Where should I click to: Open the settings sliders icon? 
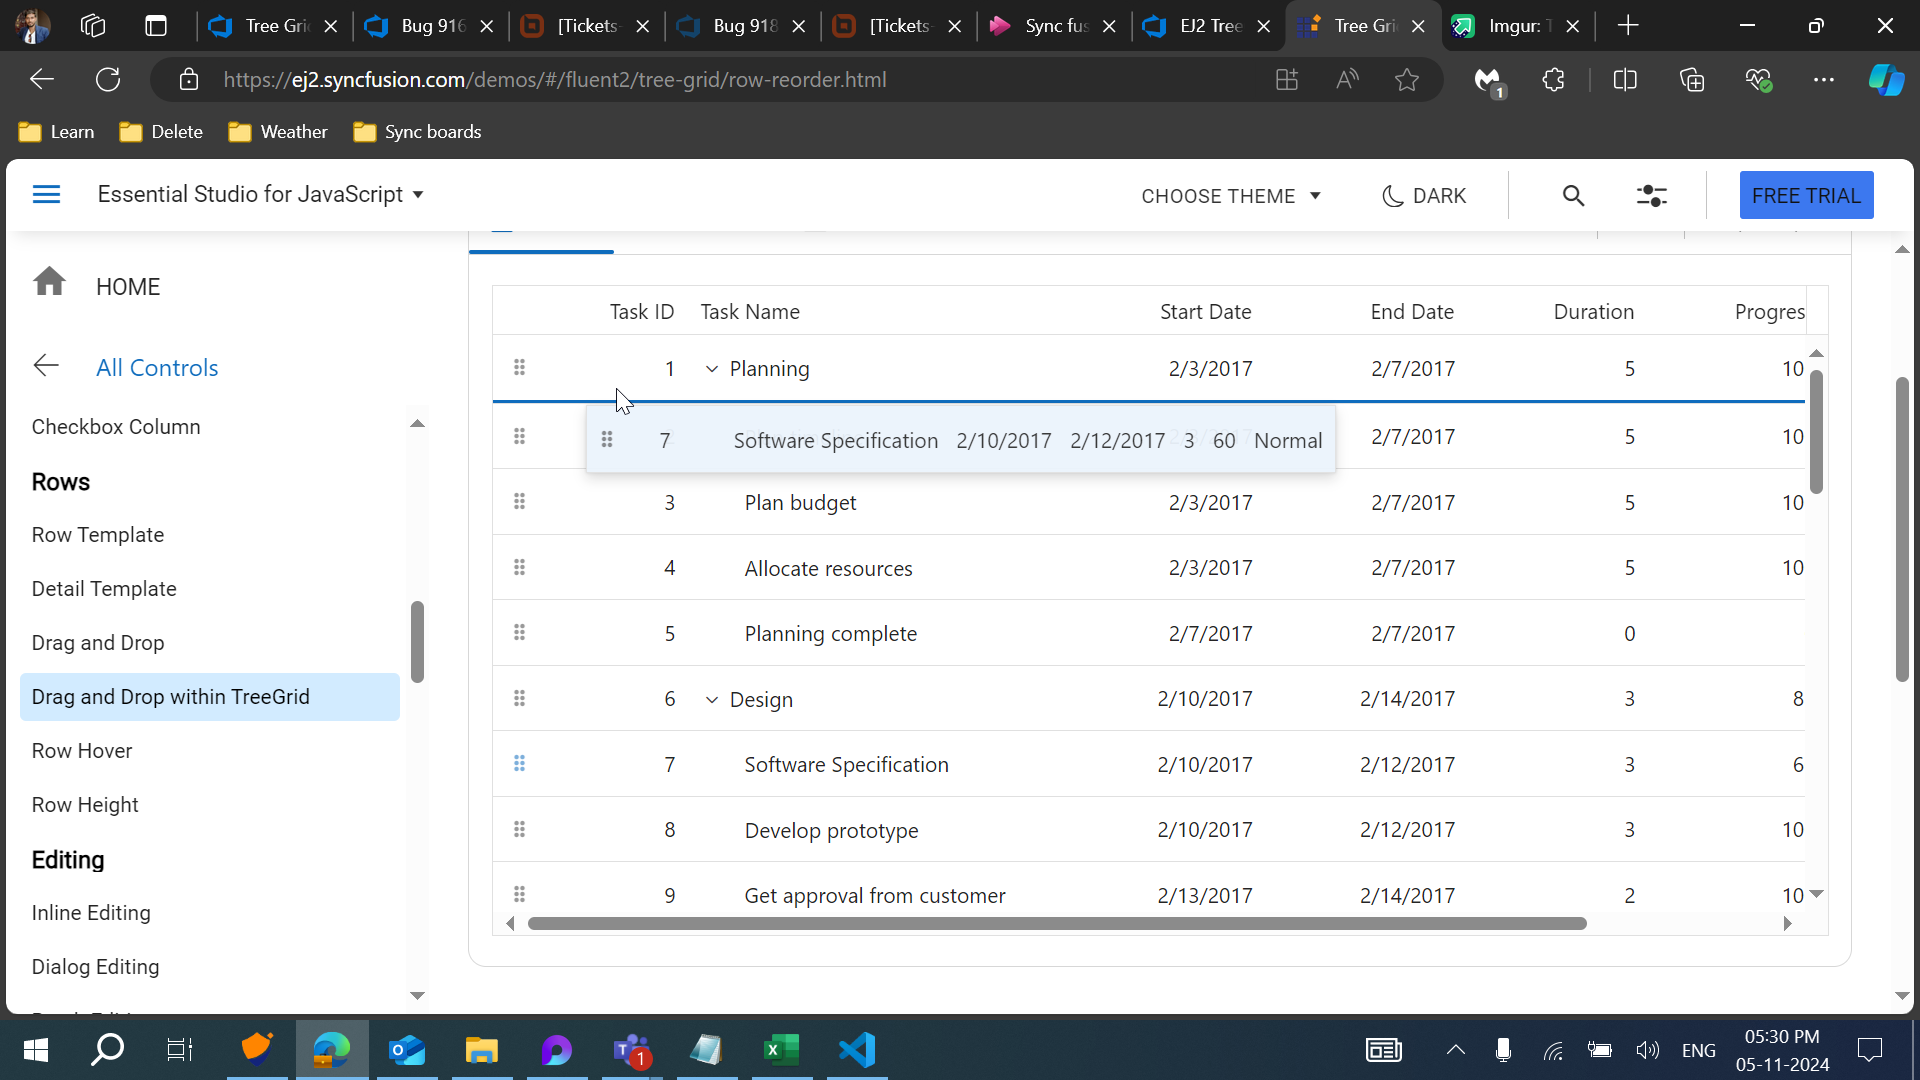point(1651,196)
